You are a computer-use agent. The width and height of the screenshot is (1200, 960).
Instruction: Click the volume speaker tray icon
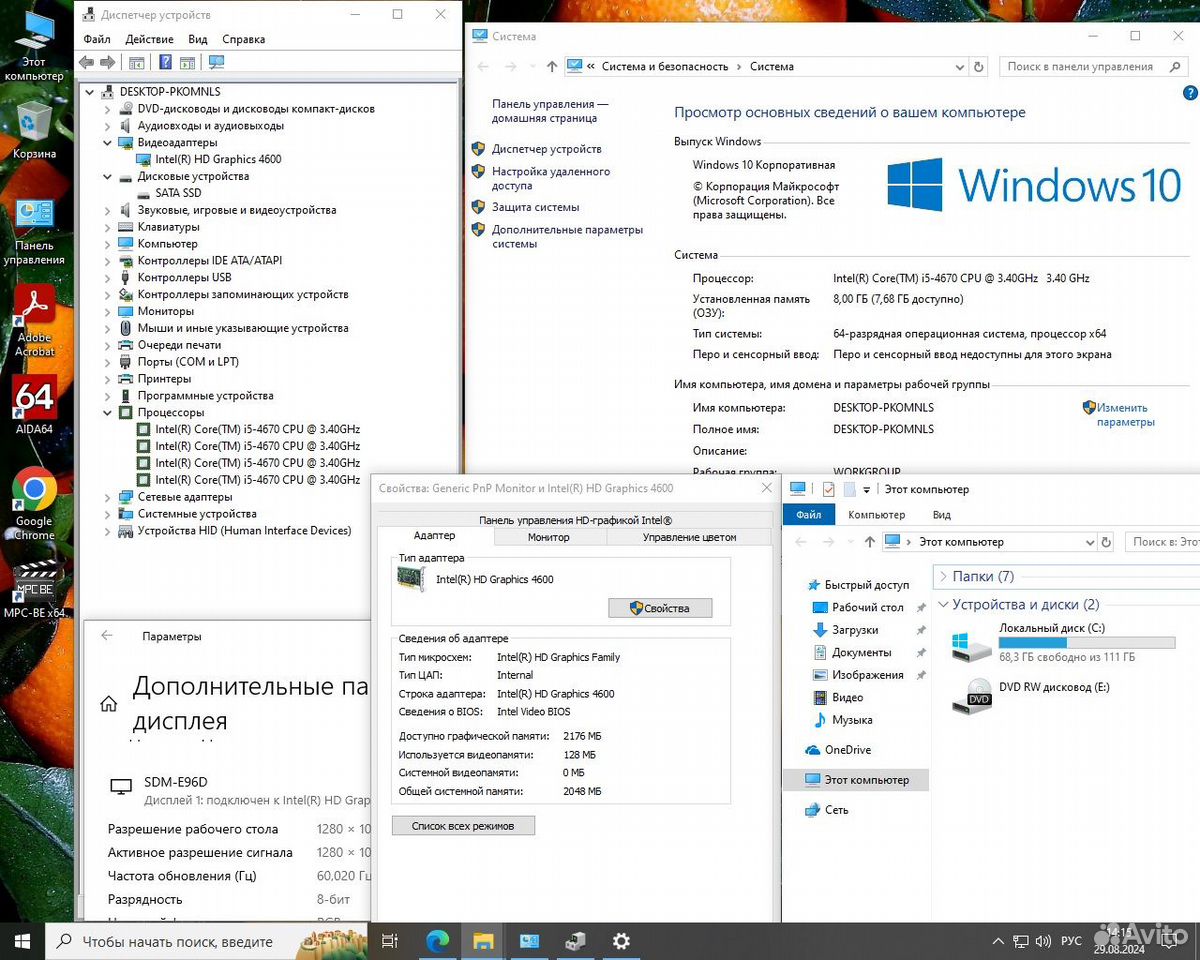[1044, 941]
